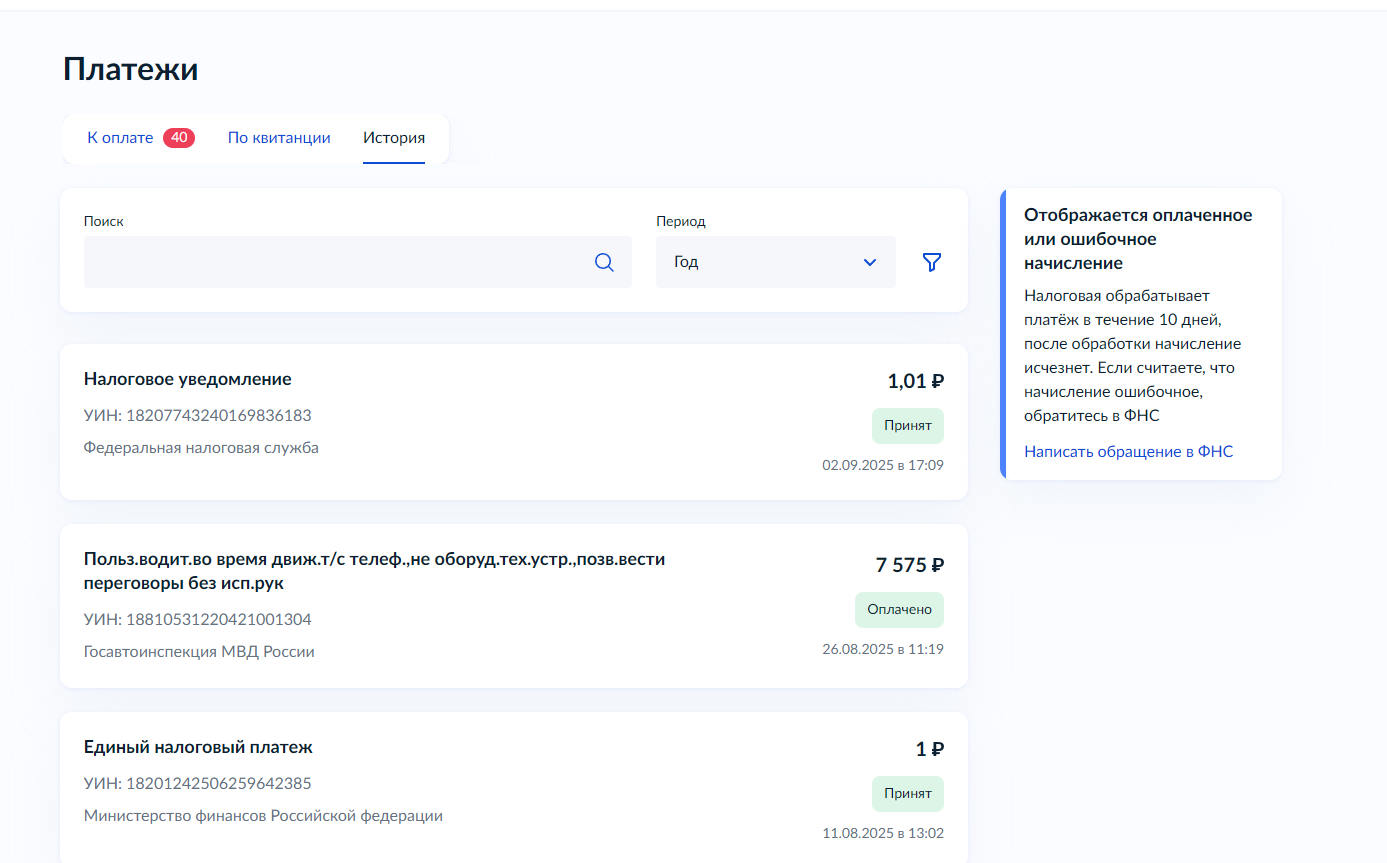This screenshot has width=1387, height=863.
Task: Select the История tab
Action: 394,138
